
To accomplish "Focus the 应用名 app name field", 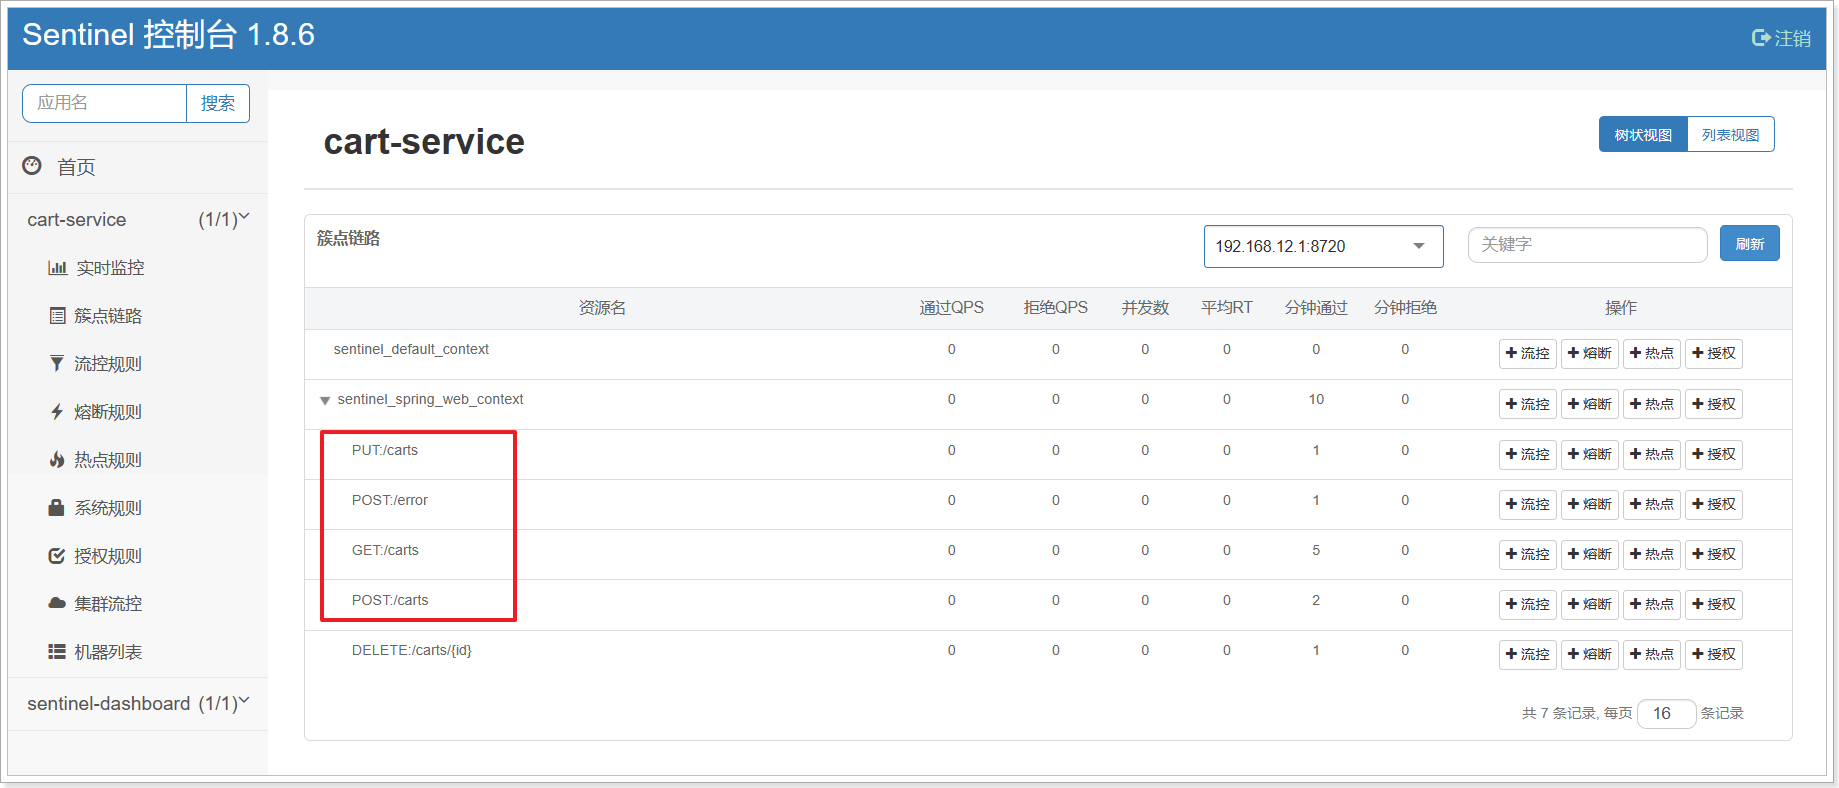I will click(x=105, y=103).
